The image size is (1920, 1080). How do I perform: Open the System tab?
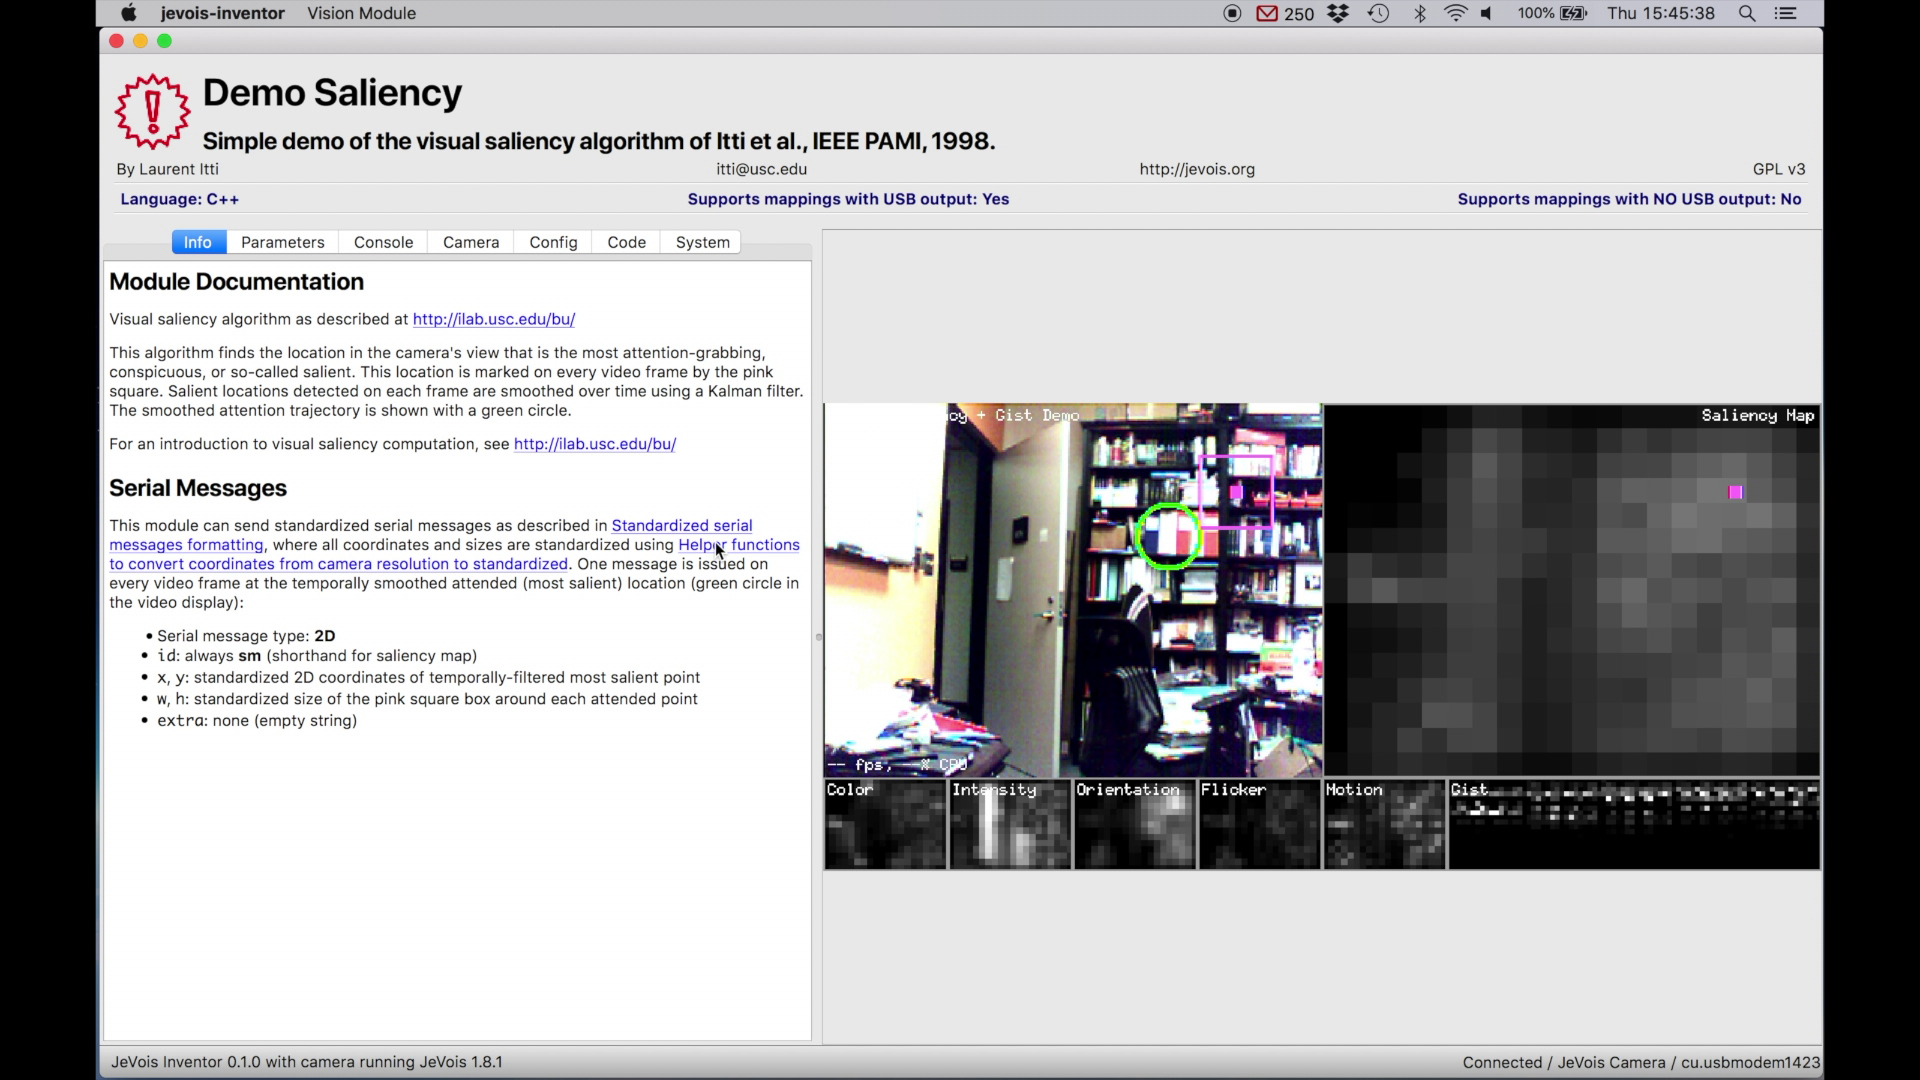703,242
